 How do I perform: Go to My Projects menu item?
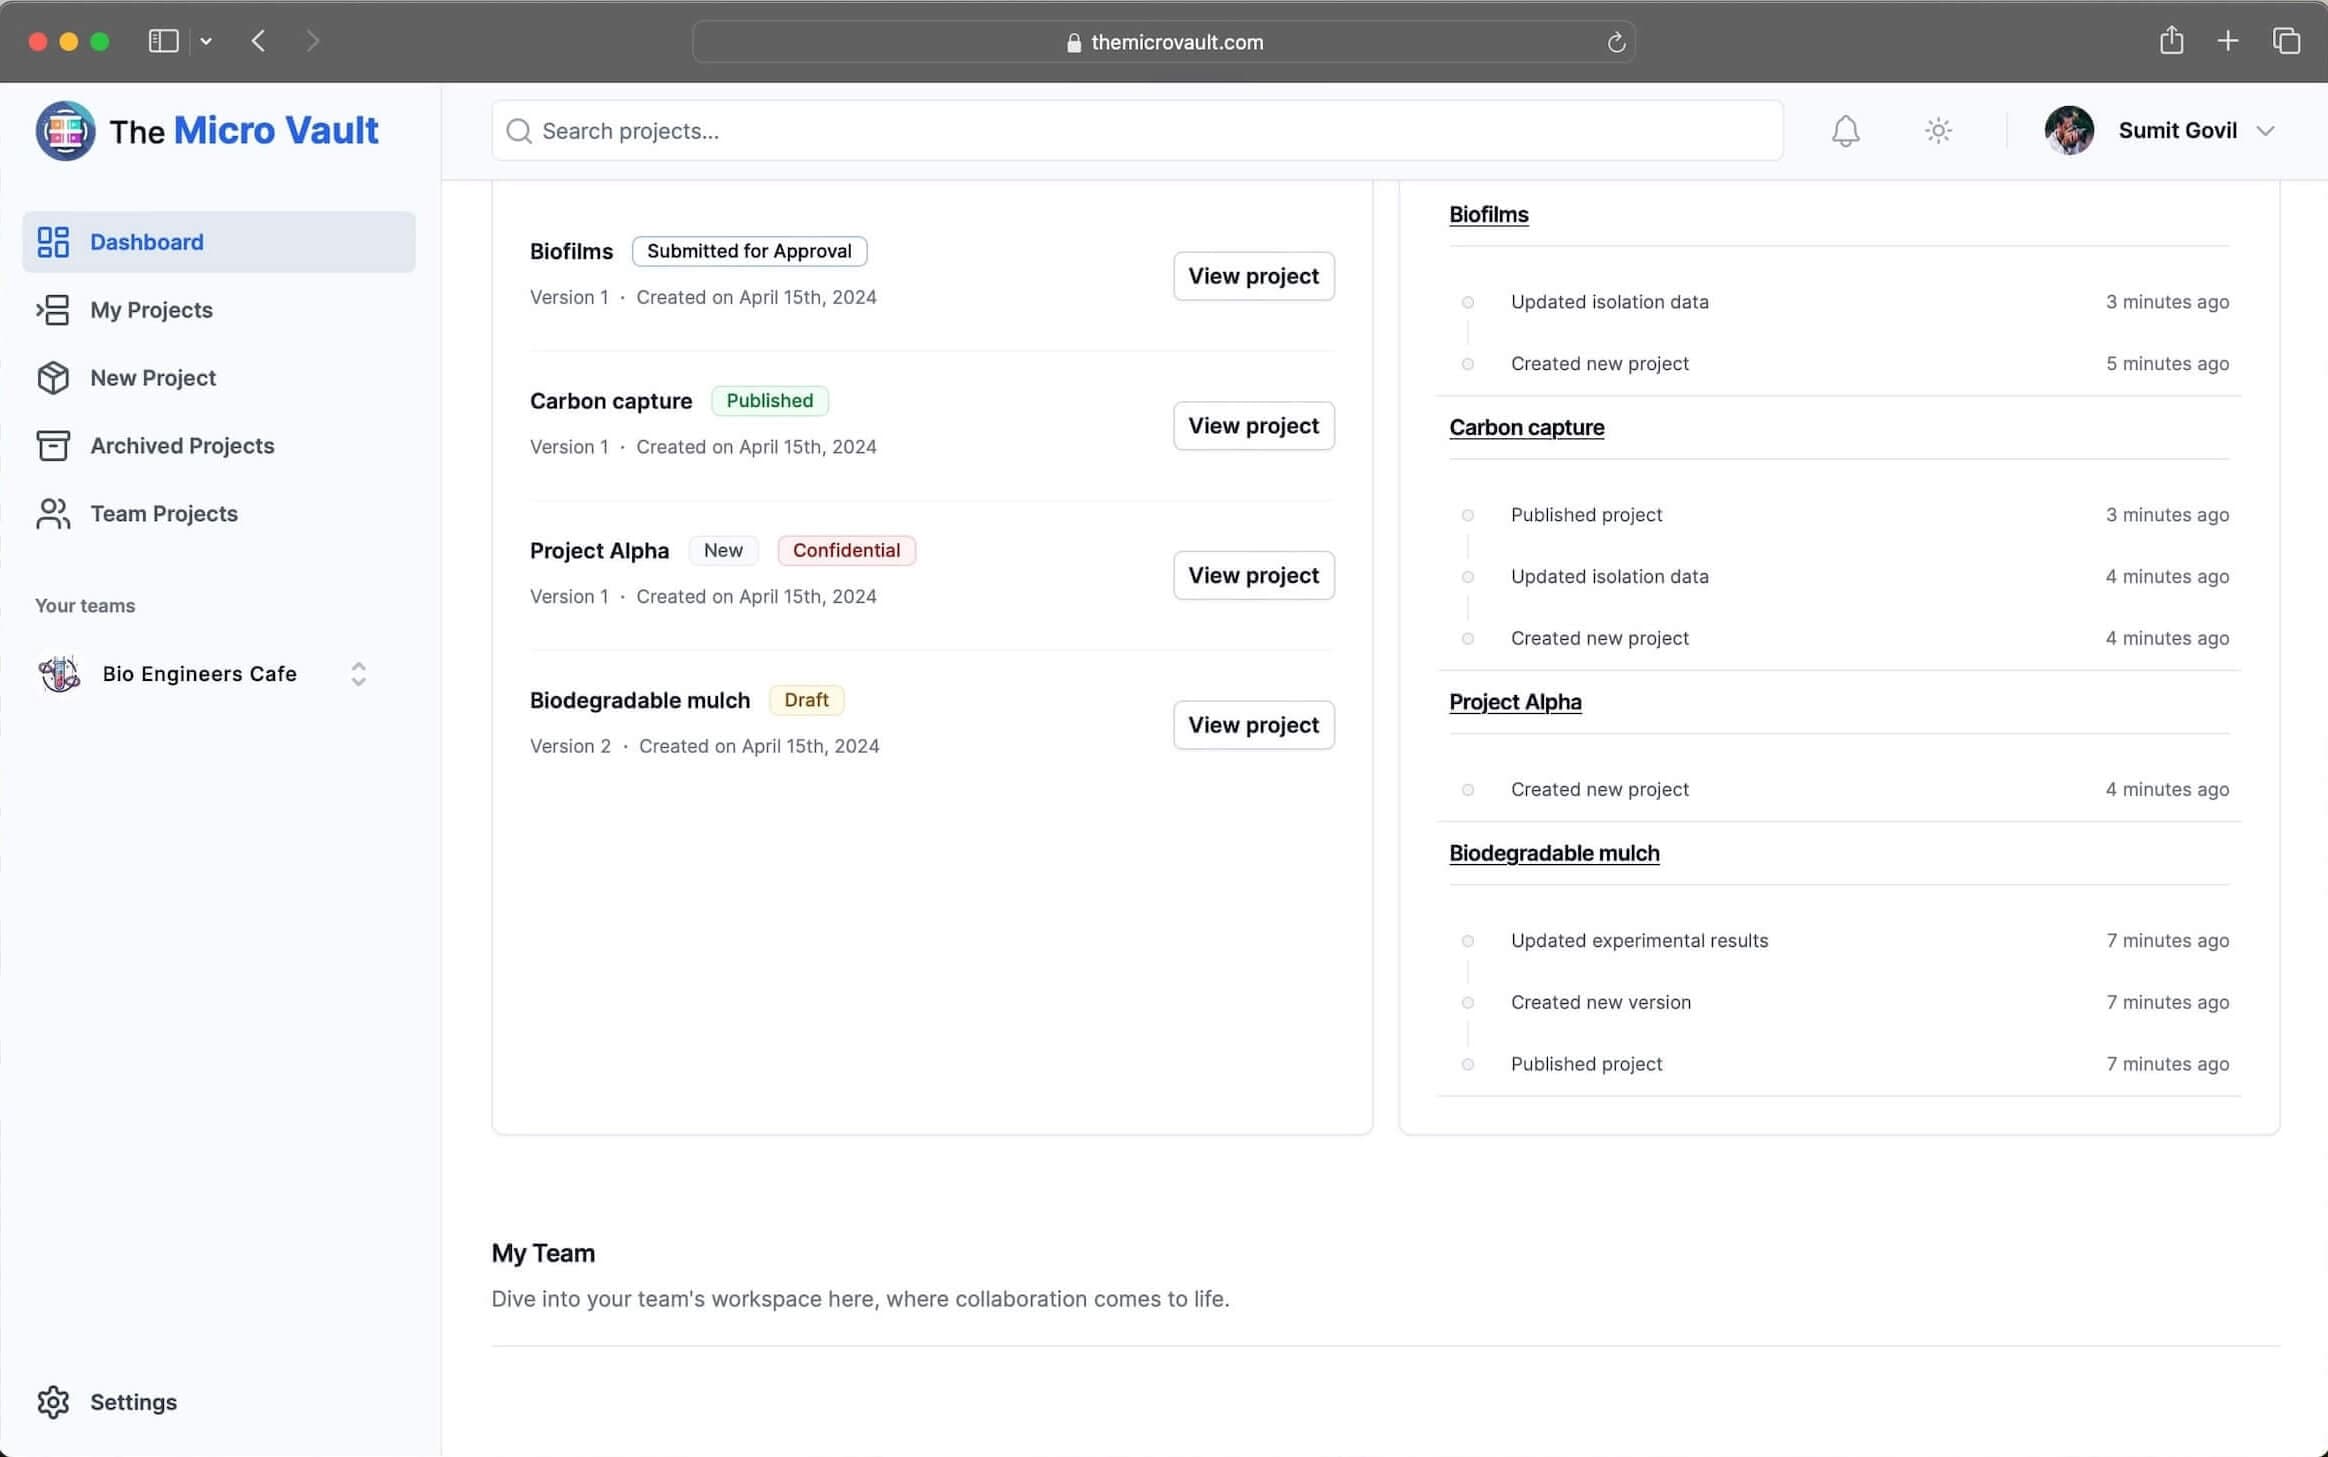[x=151, y=310]
